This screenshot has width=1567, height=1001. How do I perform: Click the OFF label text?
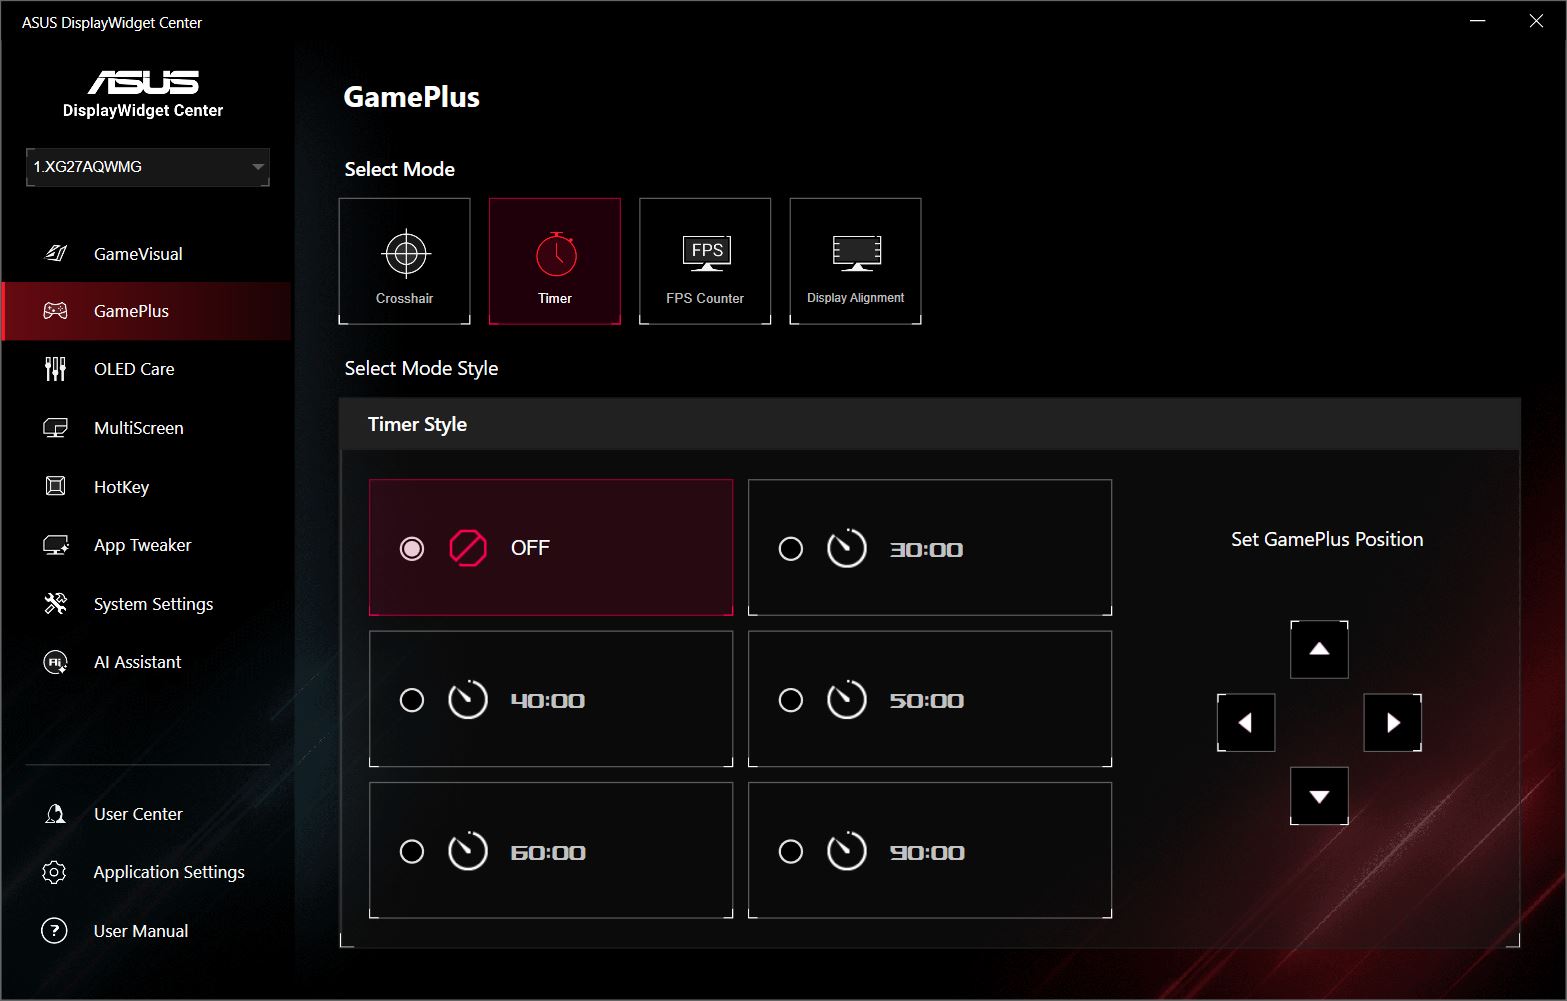click(x=530, y=548)
